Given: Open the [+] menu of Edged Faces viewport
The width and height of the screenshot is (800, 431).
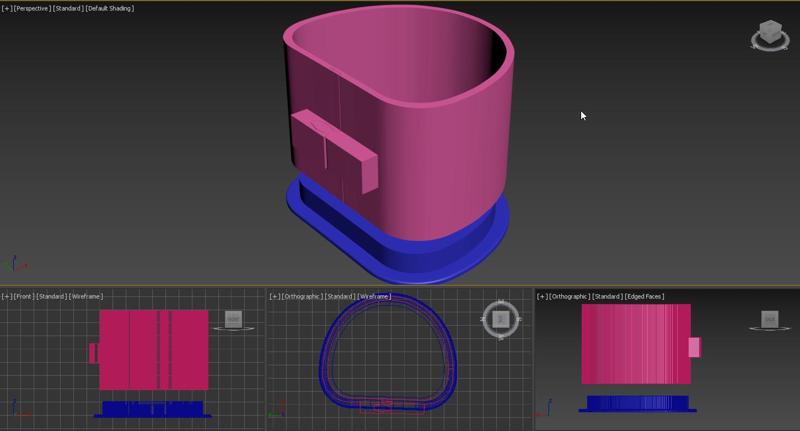Looking at the screenshot, I should [542, 296].
